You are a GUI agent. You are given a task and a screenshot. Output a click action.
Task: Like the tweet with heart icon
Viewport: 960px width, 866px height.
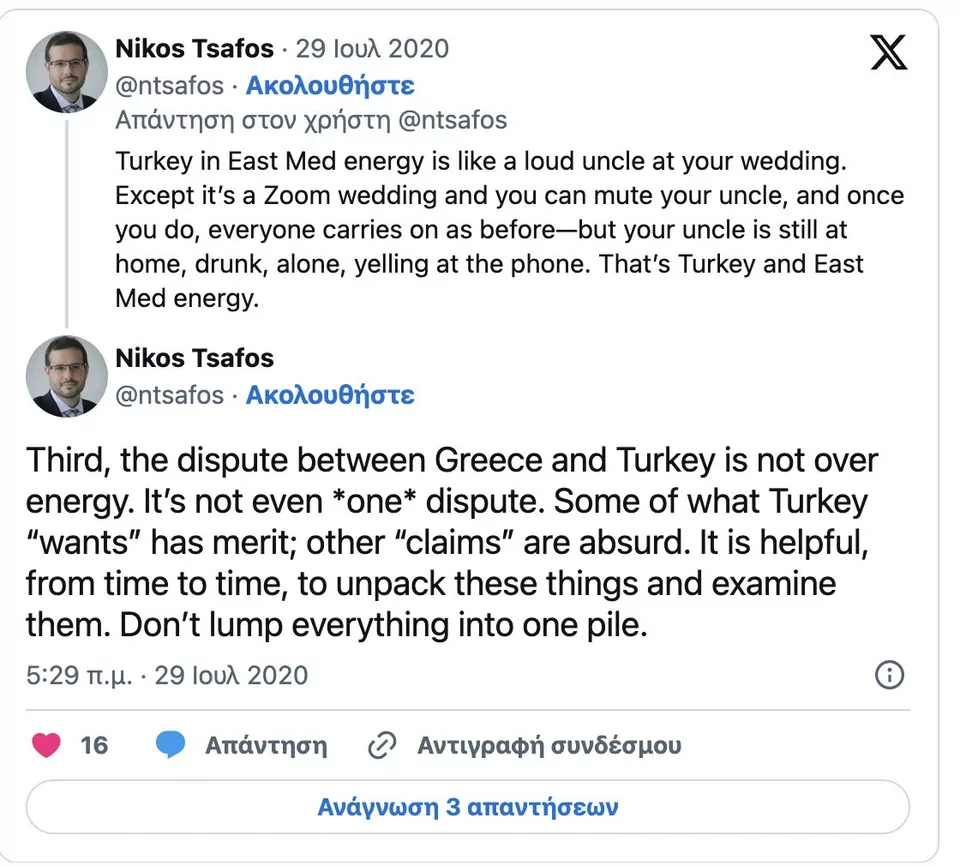pos(46,745)
